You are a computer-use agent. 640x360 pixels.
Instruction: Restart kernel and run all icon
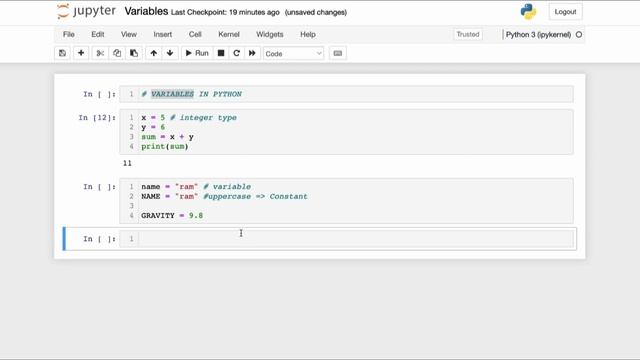[x=252, y=53]
